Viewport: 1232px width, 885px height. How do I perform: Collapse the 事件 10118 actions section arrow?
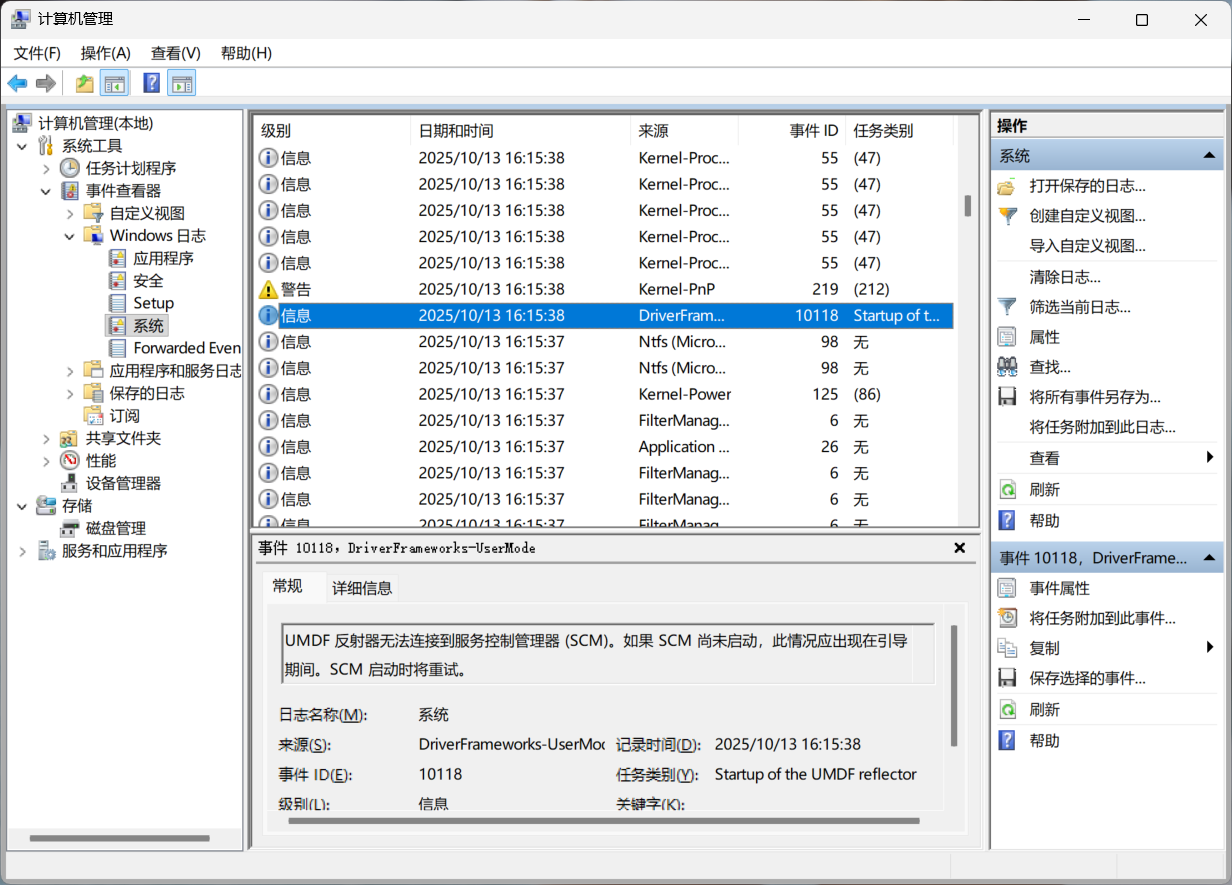tap(1209, 558)
